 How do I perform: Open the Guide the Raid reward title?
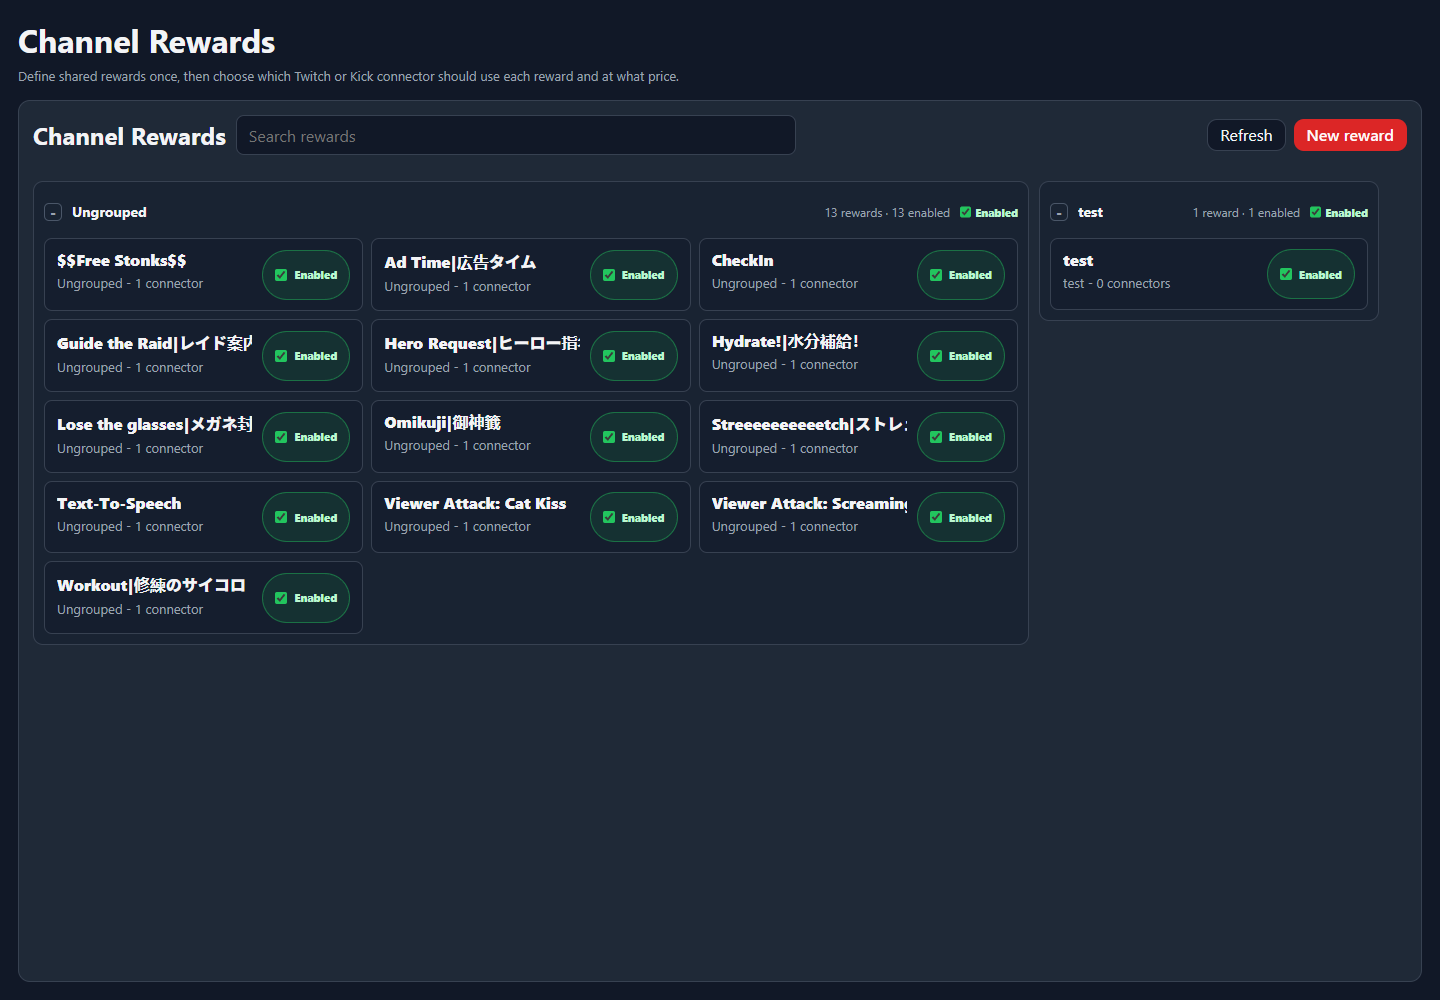click(154, 343)
